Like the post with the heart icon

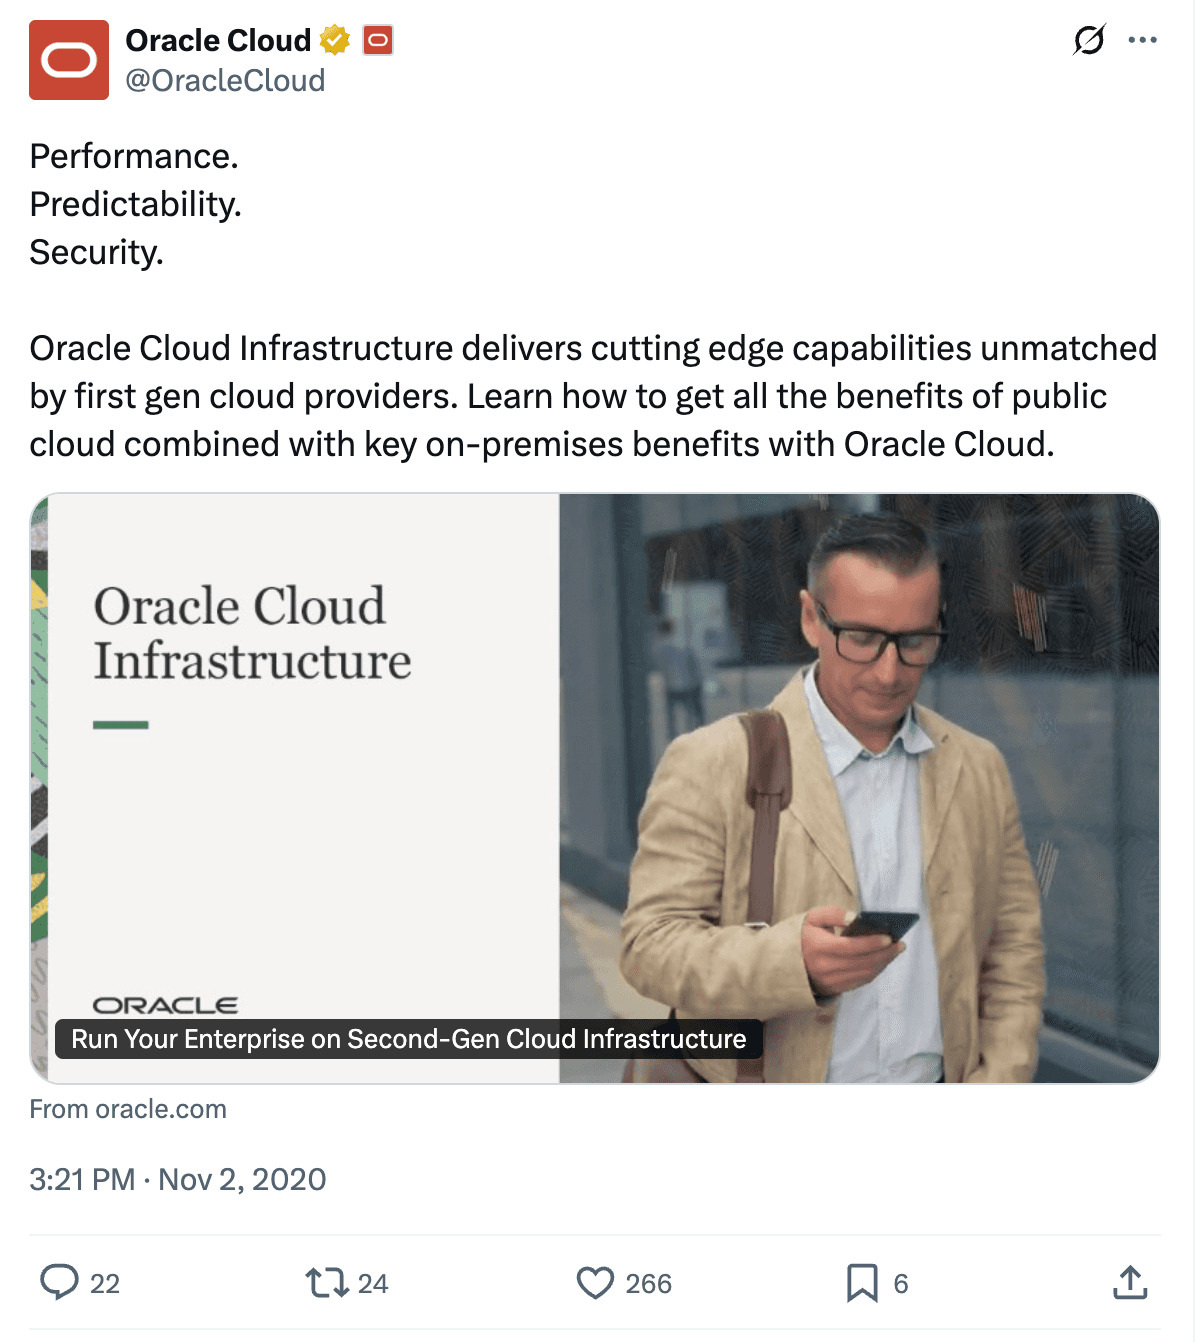pos(595,1282)
